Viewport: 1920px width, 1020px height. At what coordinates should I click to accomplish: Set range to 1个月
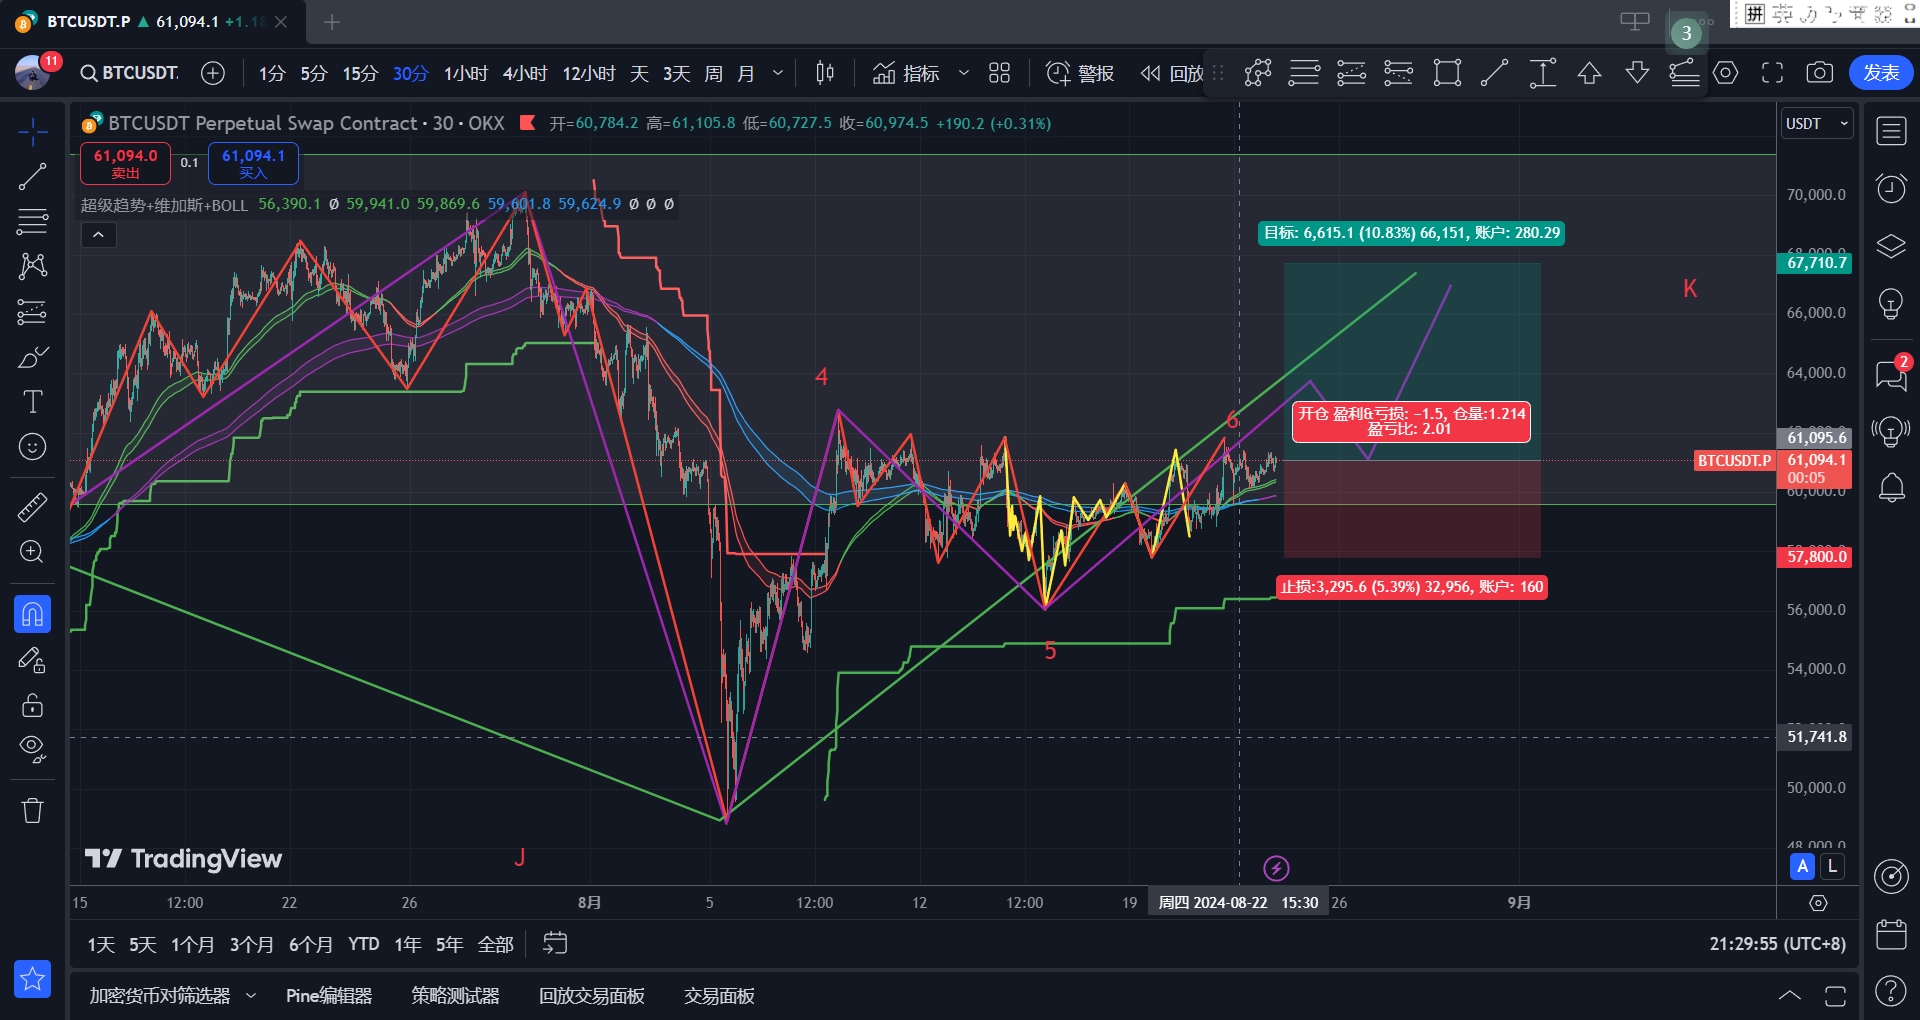click(x=193, y=944)
